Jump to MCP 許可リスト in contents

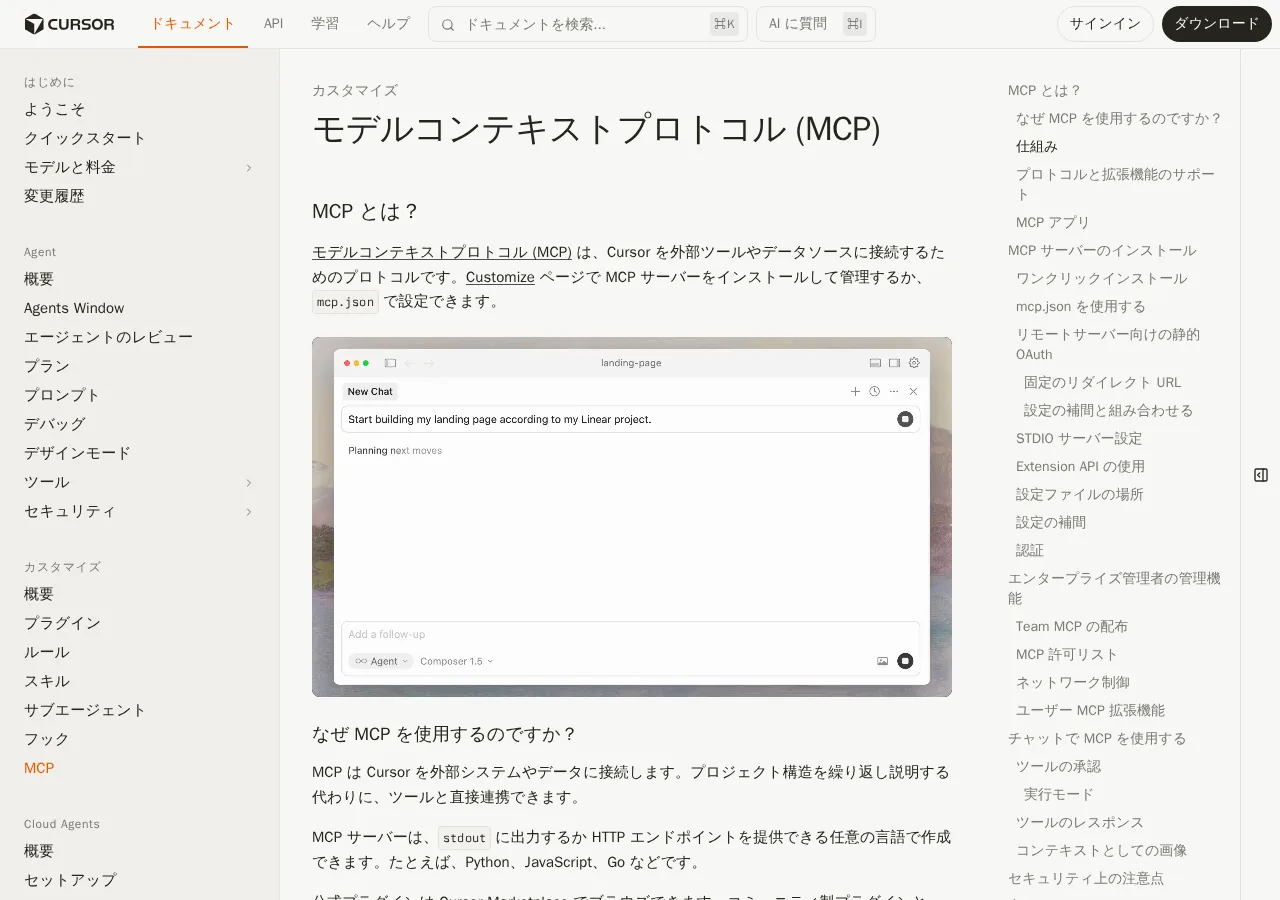point(1067,655)
